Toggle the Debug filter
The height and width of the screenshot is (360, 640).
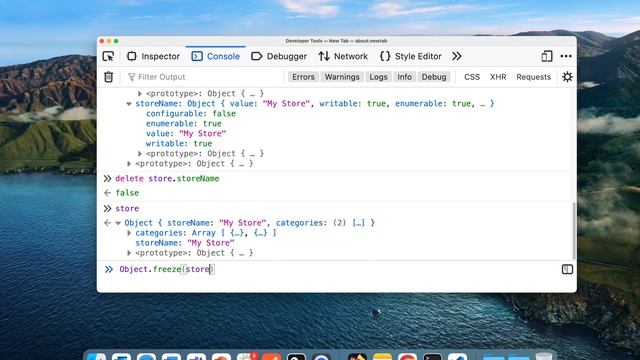pyautogui.click(x=434, y=77)
